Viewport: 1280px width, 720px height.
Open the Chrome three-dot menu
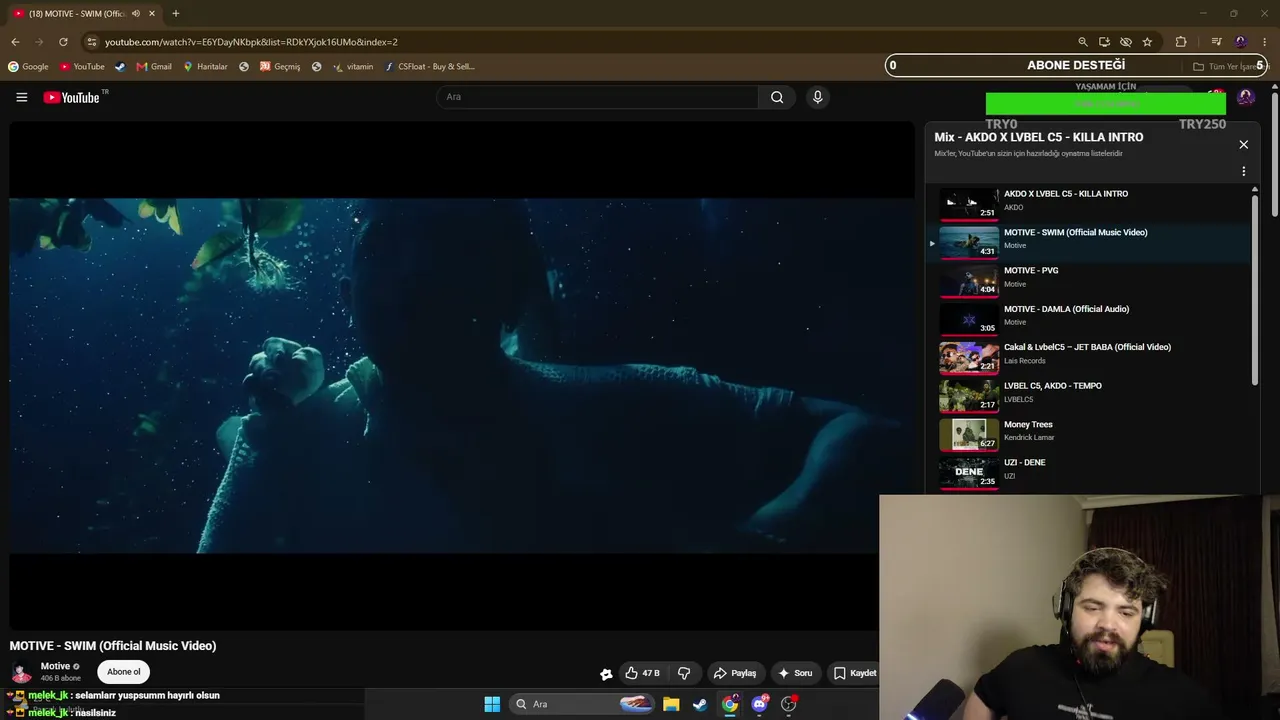pyautogui.click(x=1266, y=42)
